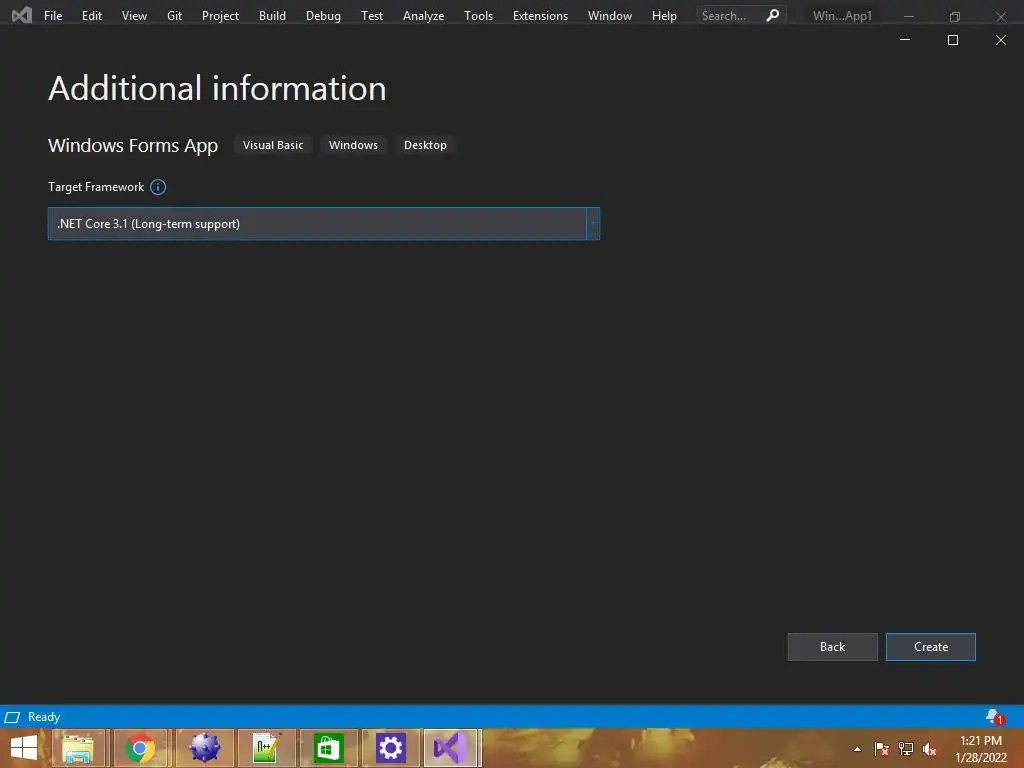Screen dimensions: 1024x768
Task: Switch to Visual Studio taskbar icon
Action: [452, 748]
